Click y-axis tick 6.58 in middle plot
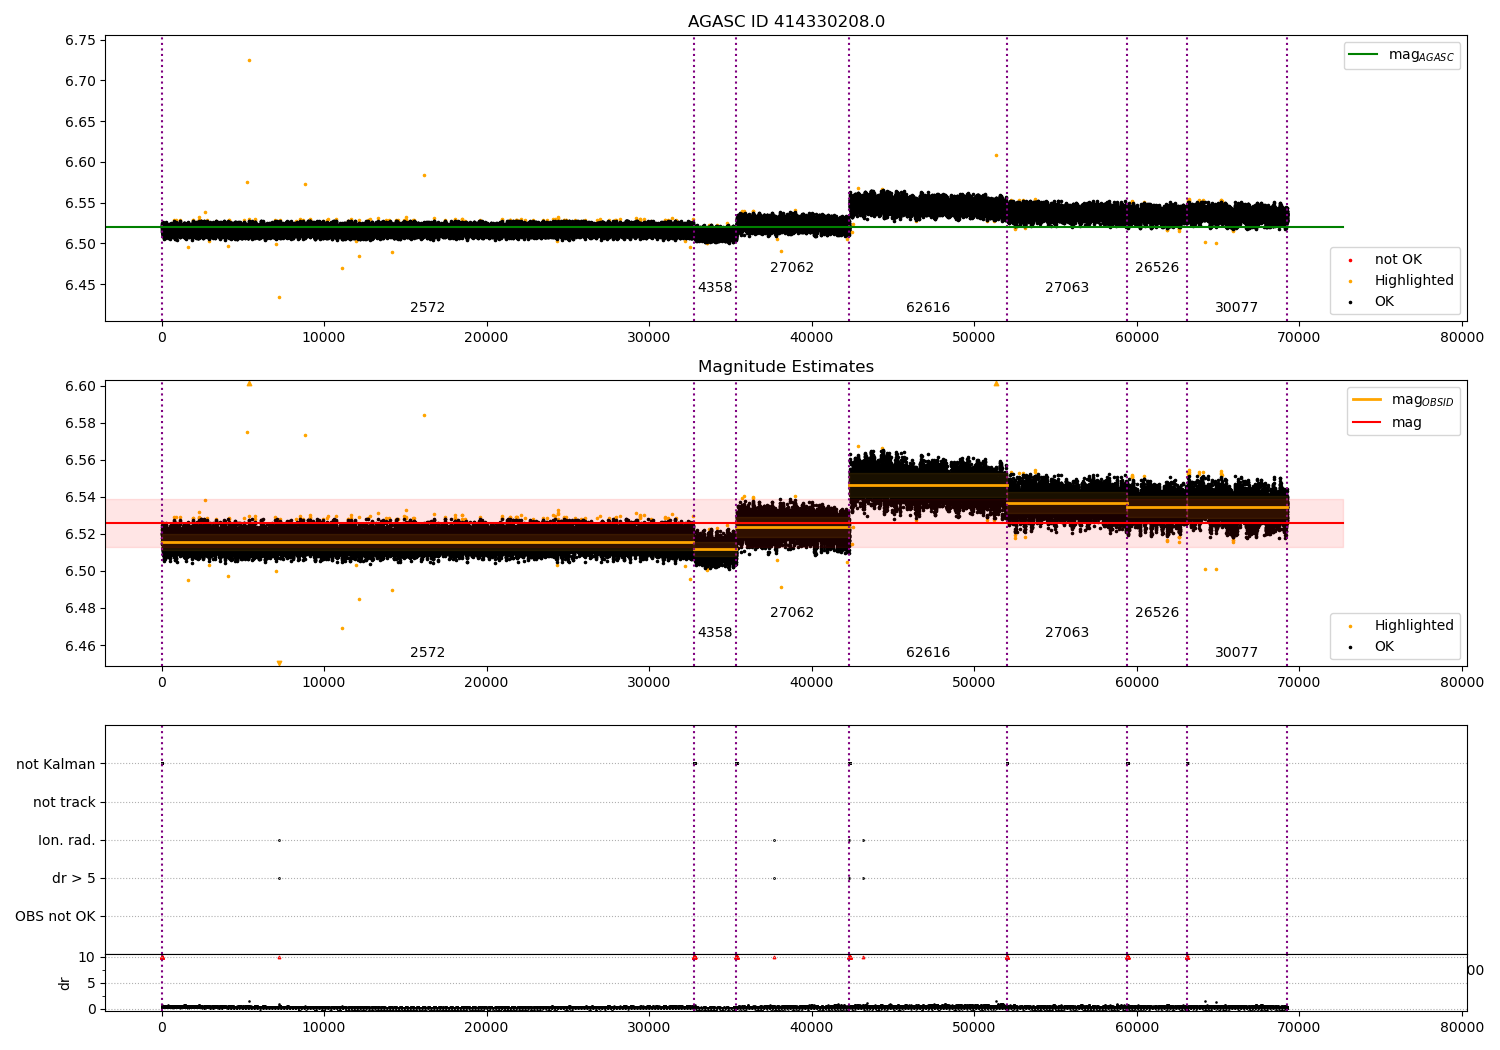This screenshot has width=1500, height=1050. [x=80, y=423]
